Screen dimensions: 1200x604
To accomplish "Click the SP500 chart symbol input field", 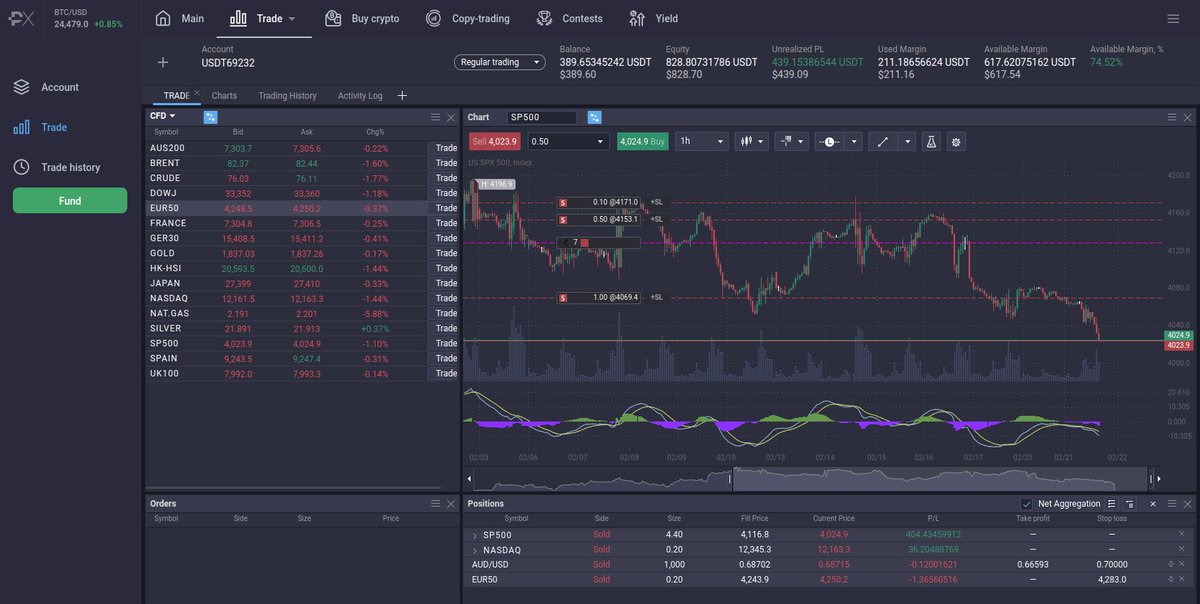I will coord(542,117).
